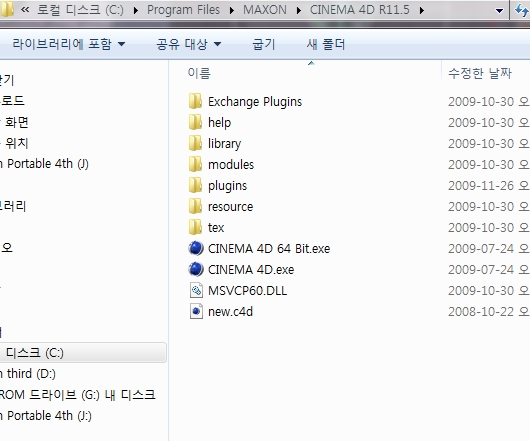
Task: Click the 새 폴더 button
Action: pos(326,44)
